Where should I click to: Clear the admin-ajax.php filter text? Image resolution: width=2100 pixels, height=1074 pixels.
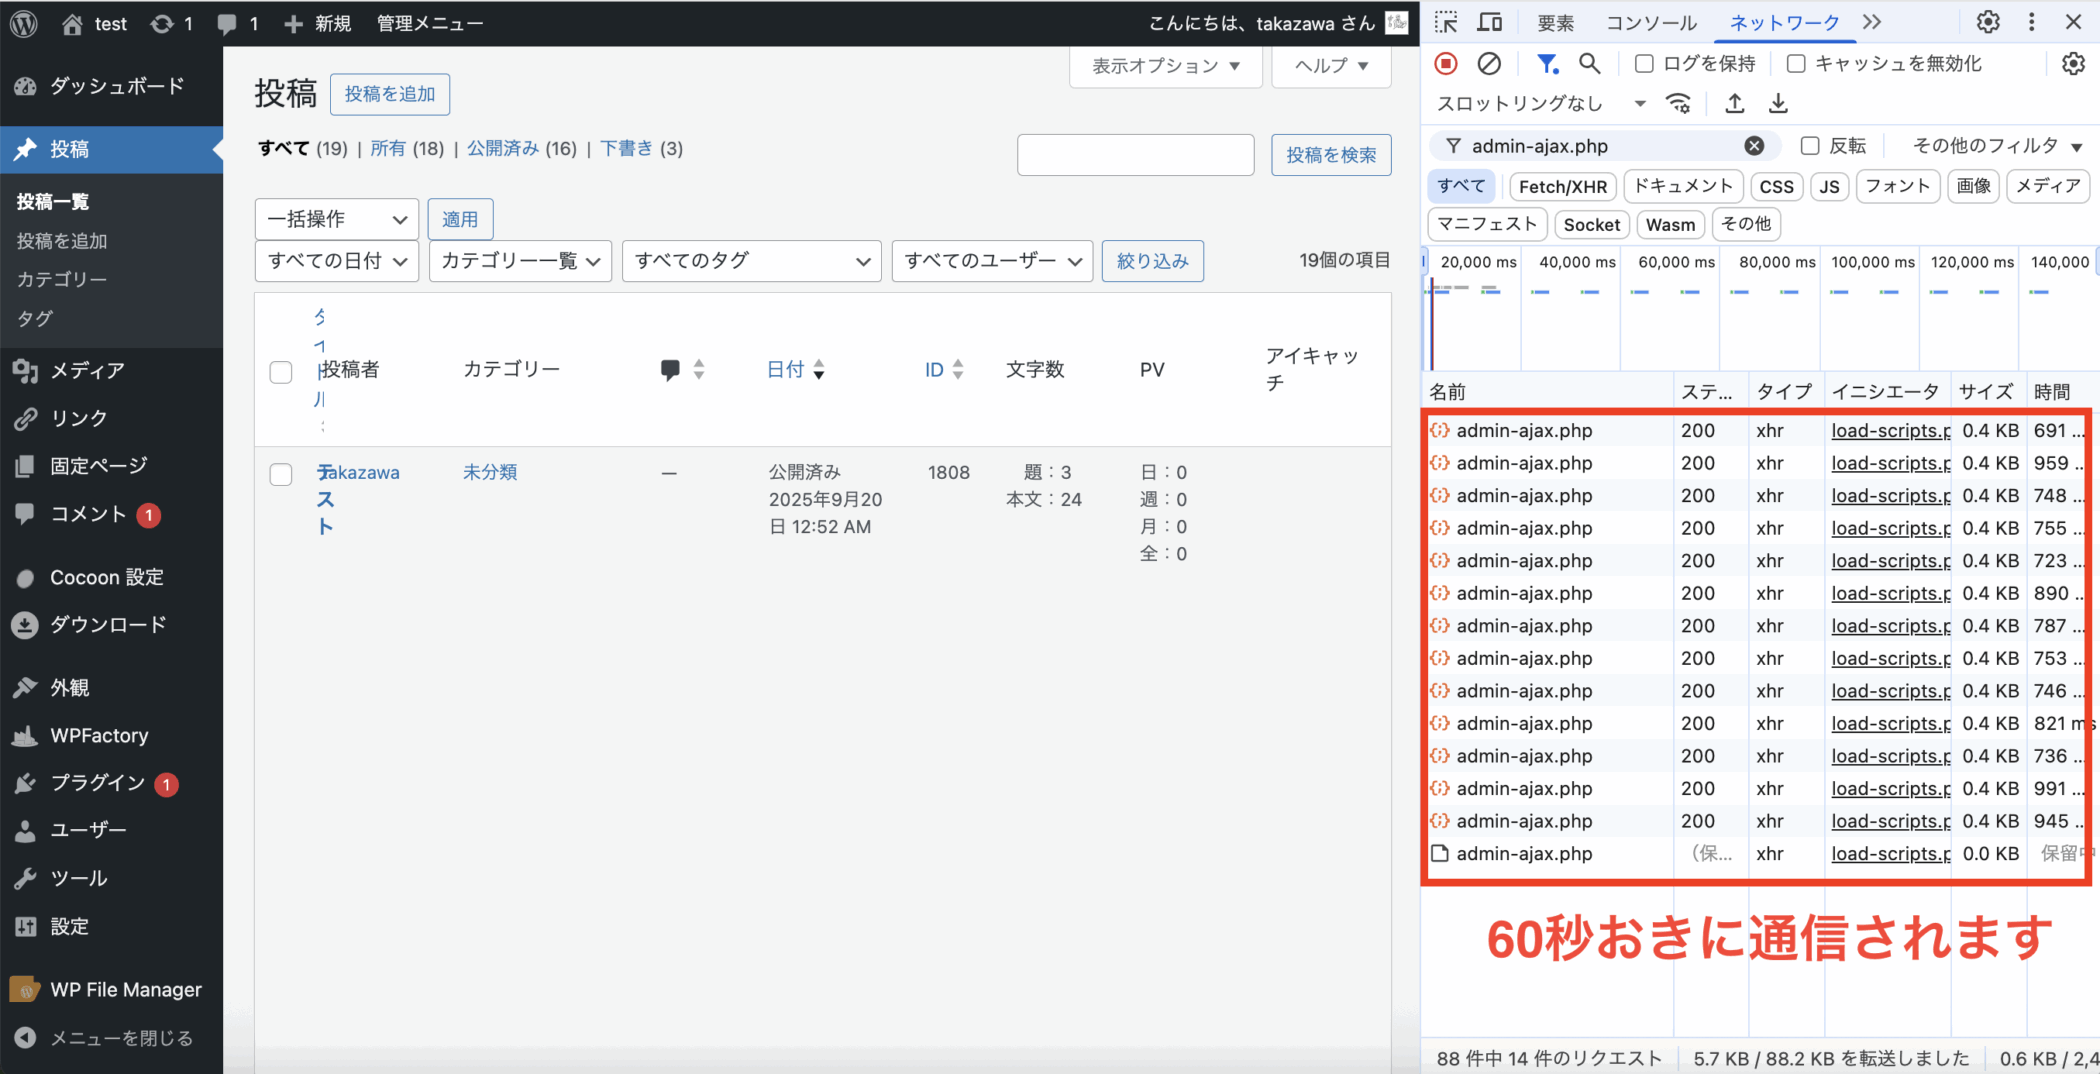click(x=1754, y=146)
